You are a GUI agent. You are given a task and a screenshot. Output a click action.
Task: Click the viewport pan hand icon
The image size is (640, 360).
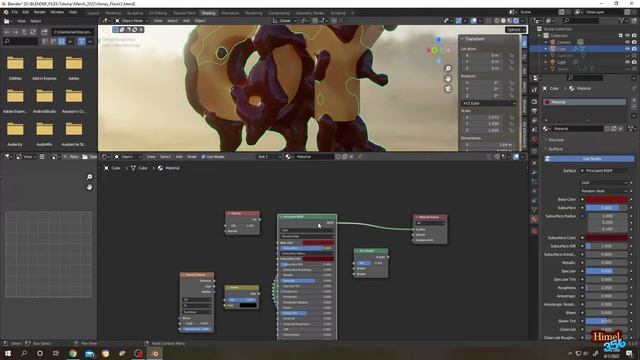(448, 79)
